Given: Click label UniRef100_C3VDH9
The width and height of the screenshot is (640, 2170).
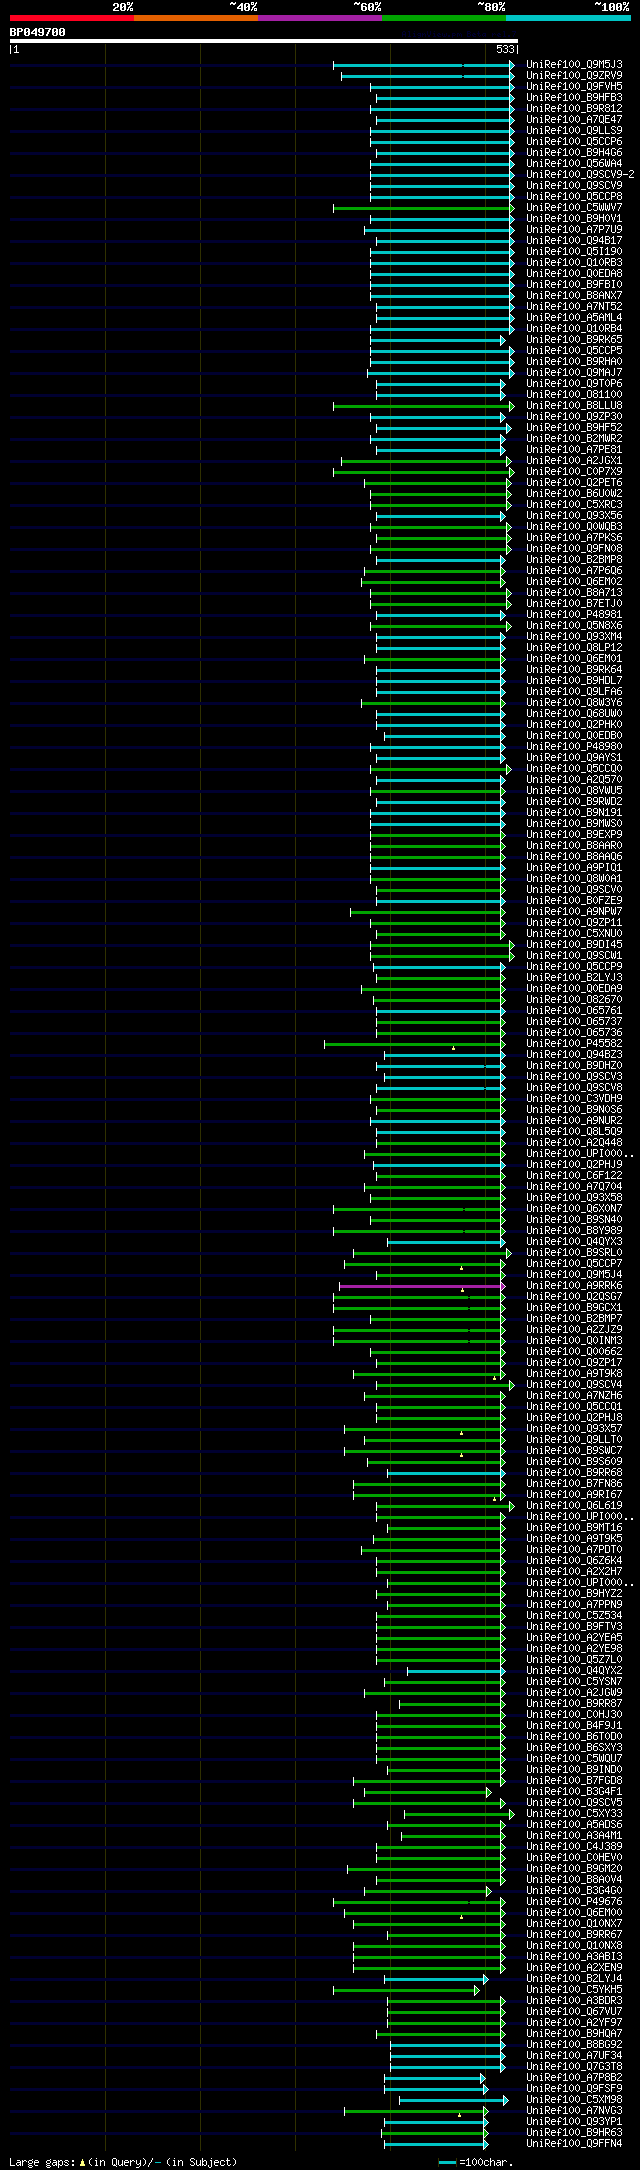Looking at the screenshot, I should click(574, 1098).
